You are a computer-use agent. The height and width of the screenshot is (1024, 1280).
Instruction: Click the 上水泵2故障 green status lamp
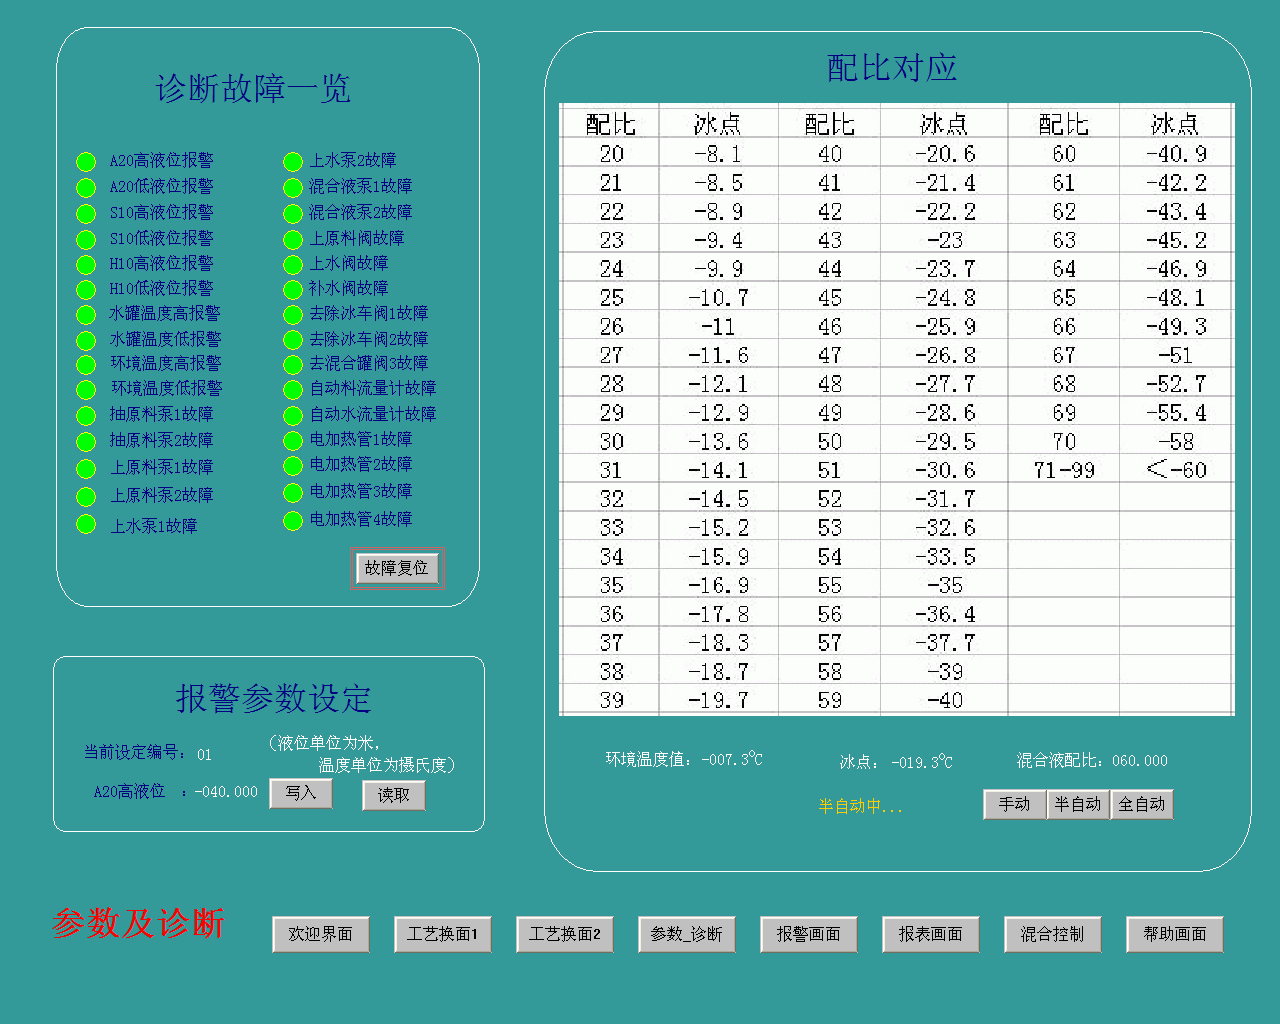[x=292, y=162]
